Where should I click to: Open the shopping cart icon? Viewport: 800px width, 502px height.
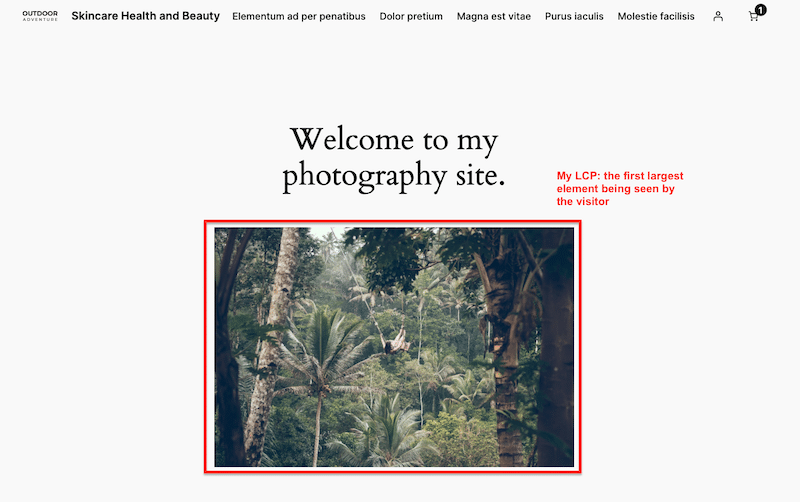pos(753,17)
